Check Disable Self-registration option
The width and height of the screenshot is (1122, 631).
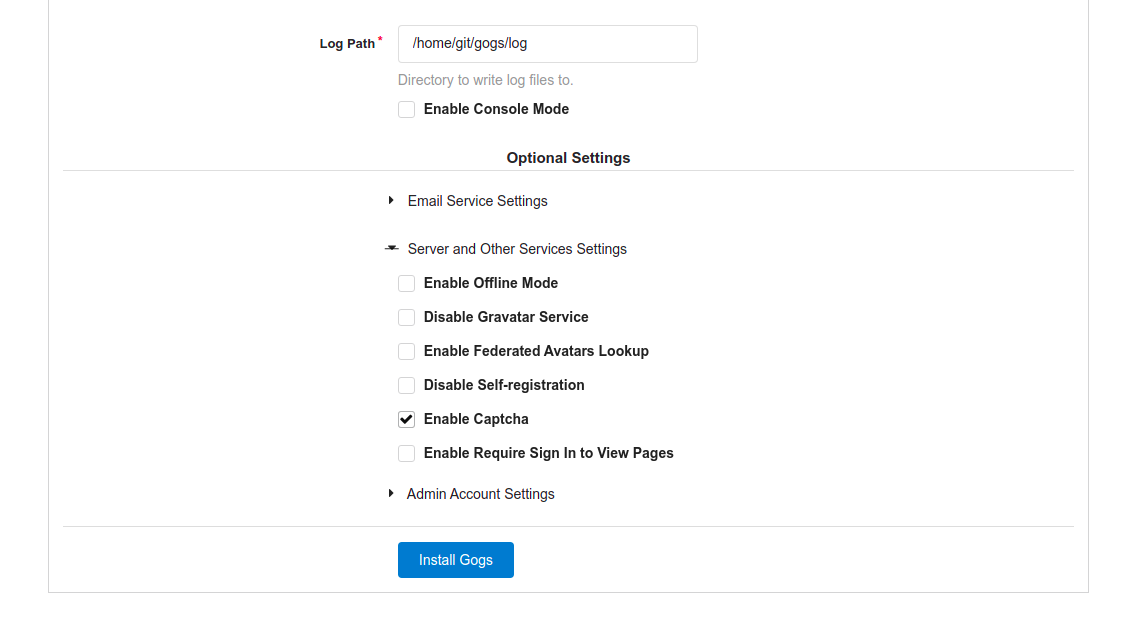click(x=406, y=385)
